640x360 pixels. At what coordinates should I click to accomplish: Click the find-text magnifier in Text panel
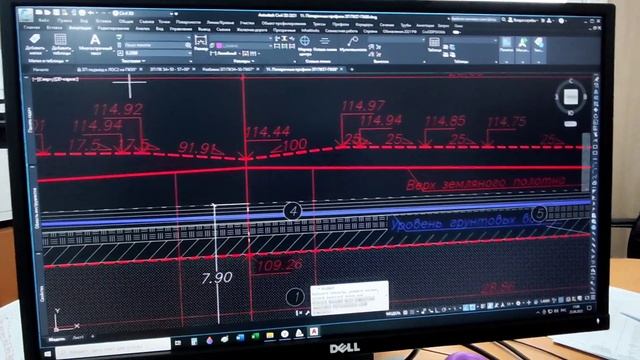coord(188,45)
